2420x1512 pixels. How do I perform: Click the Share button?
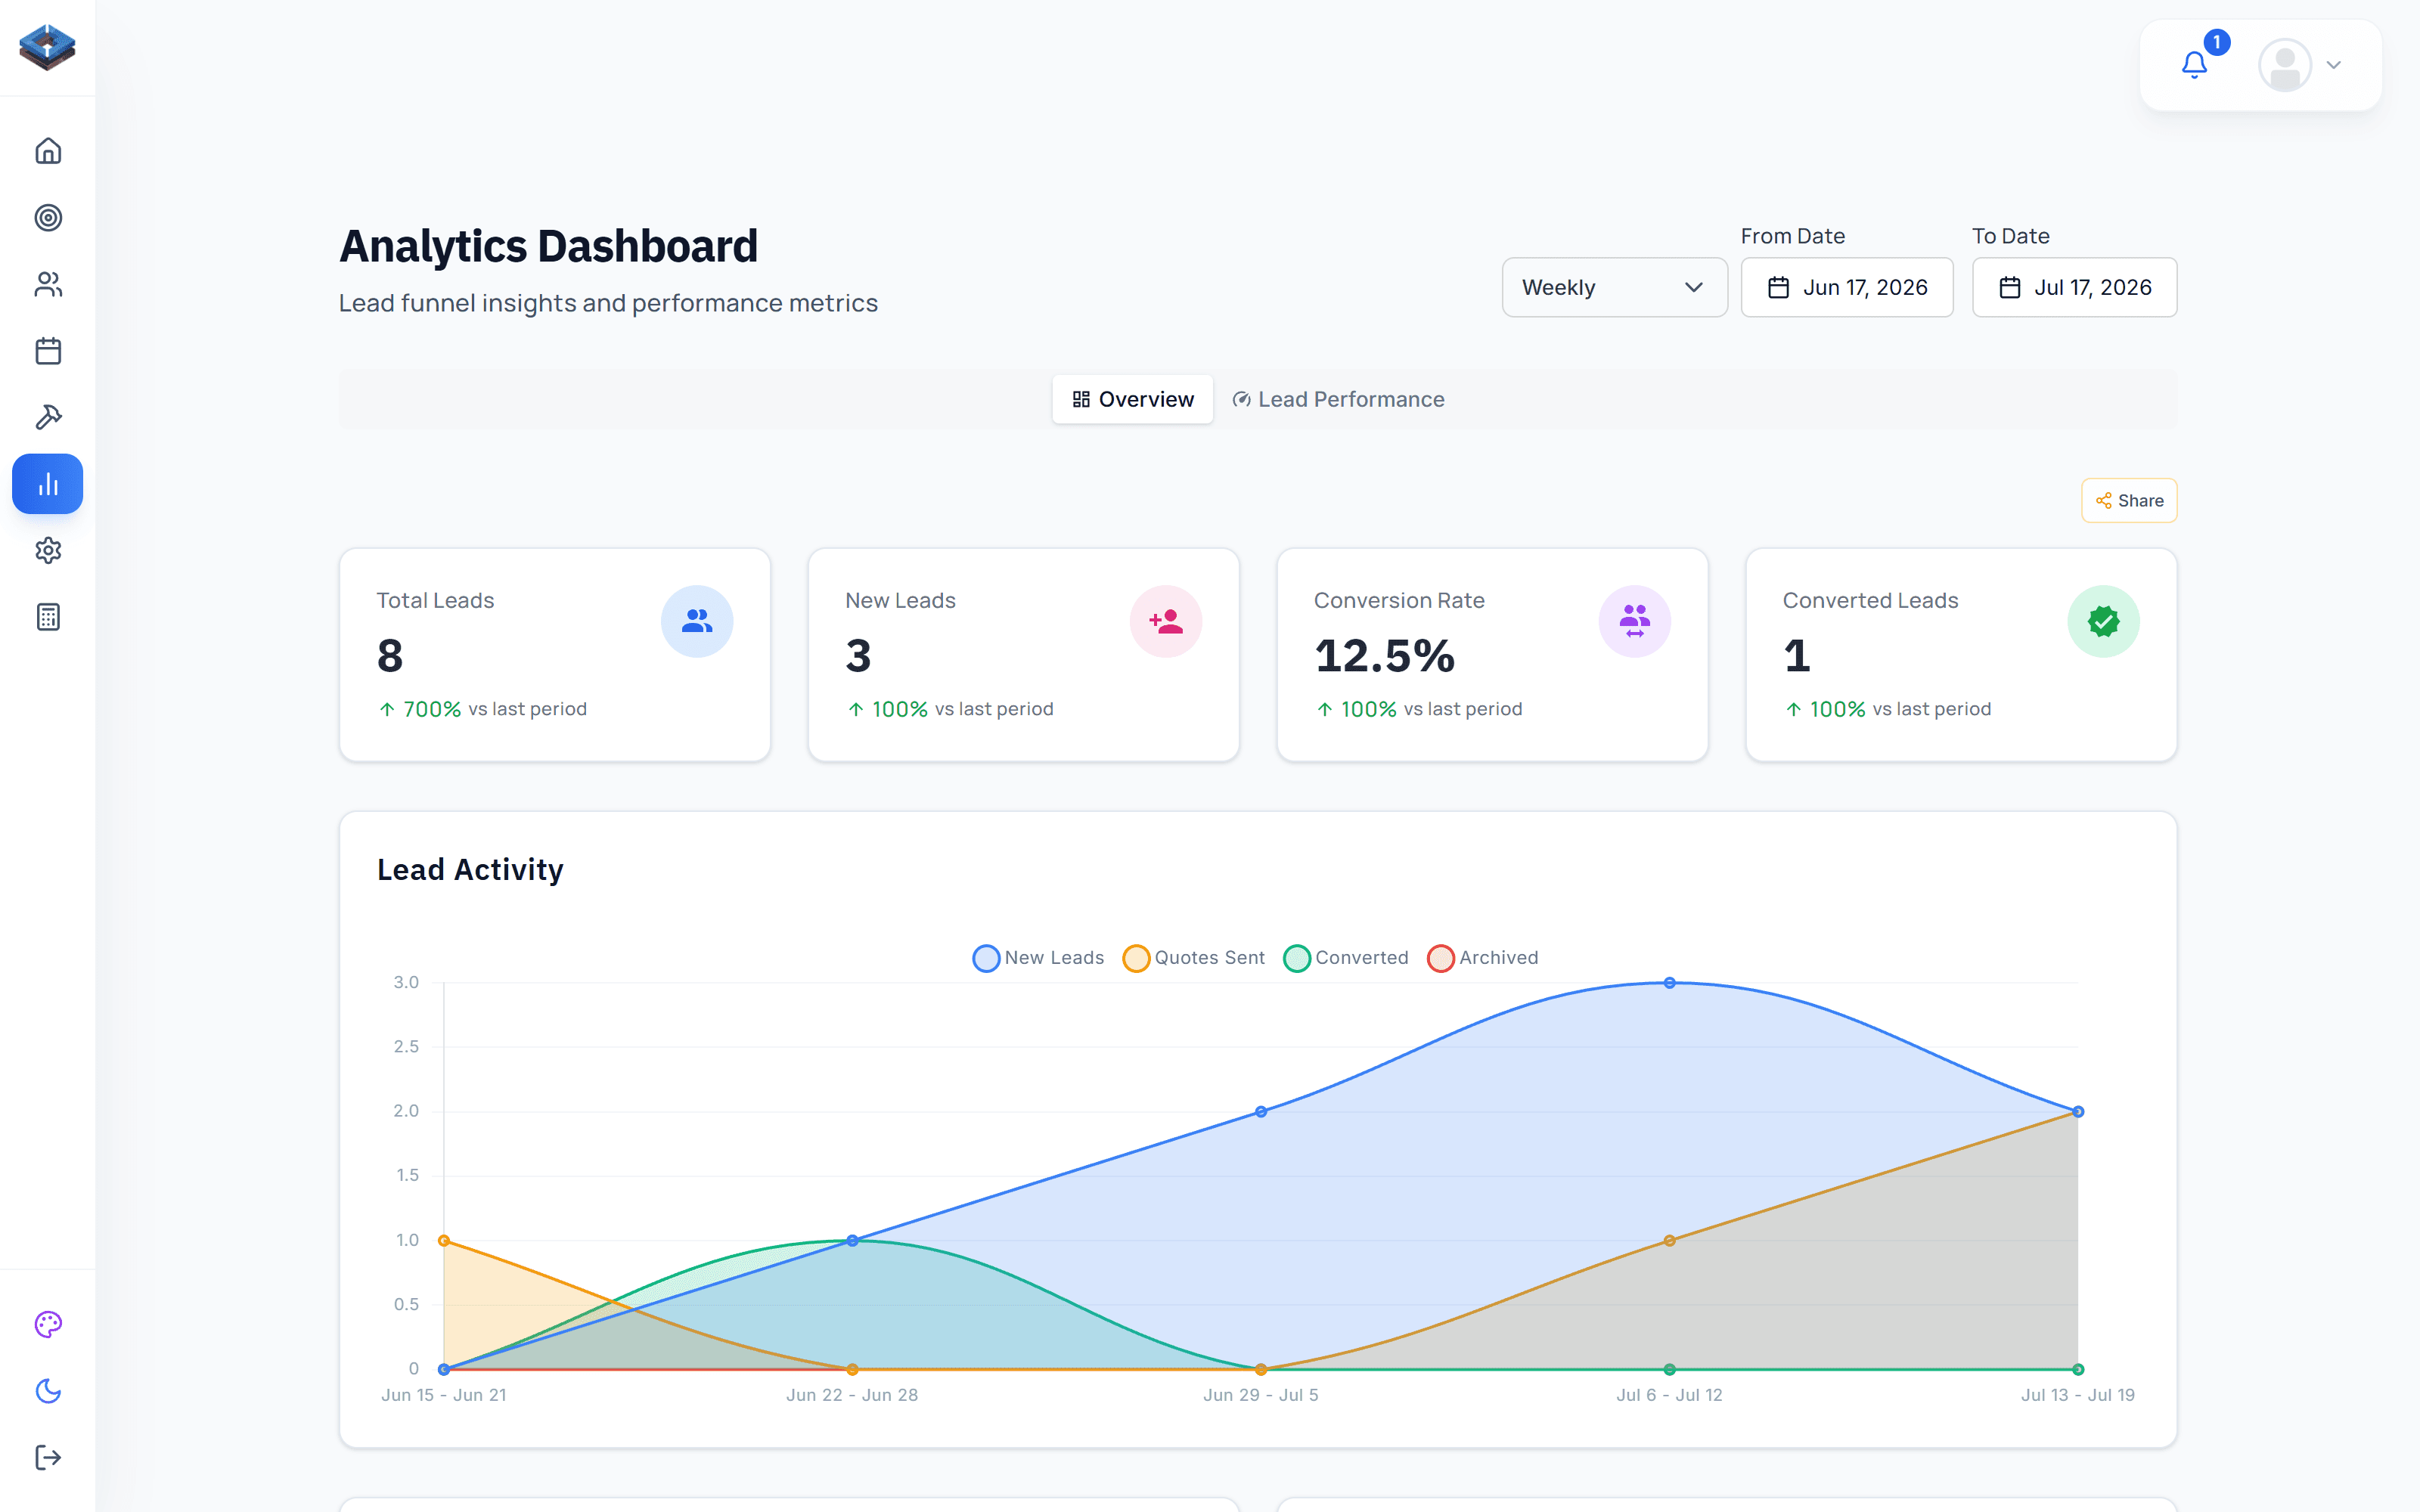tap(2129, 500)
